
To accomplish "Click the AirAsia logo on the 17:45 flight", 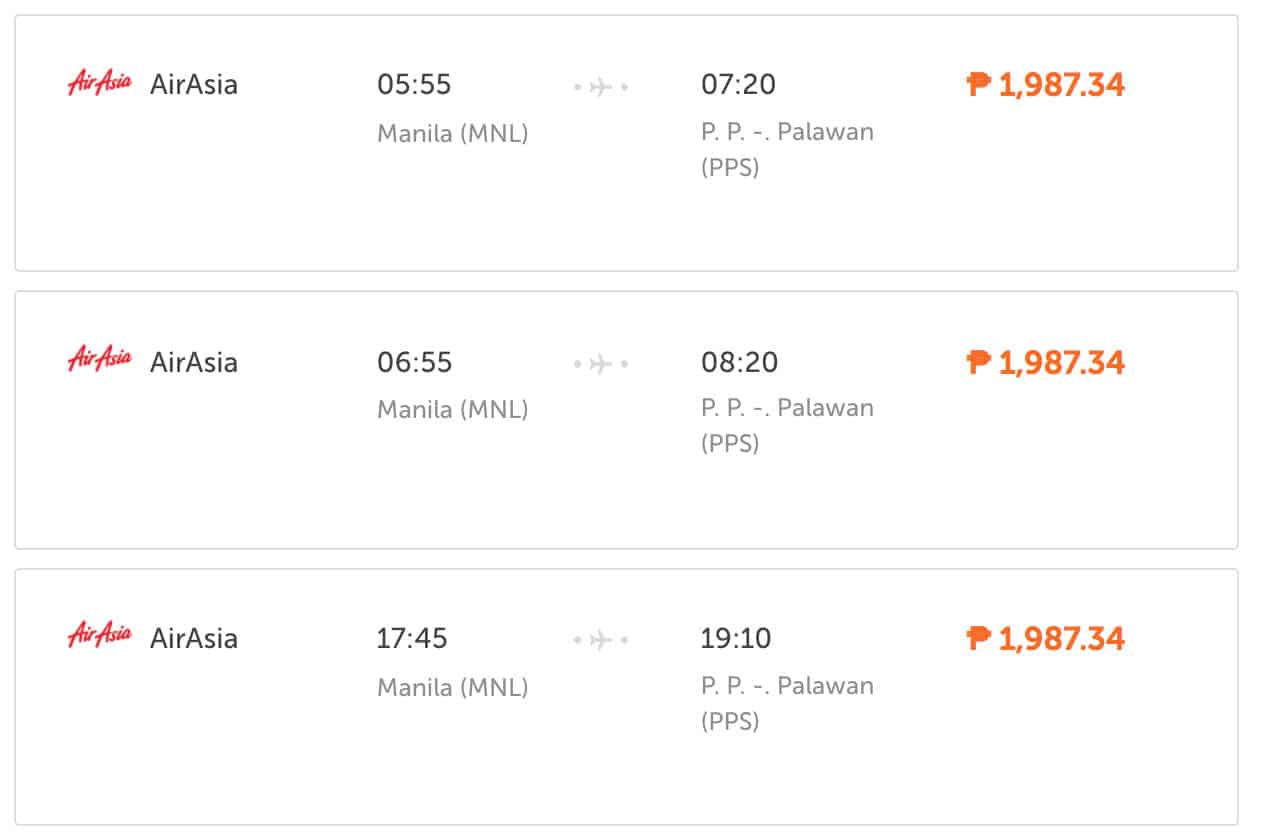I will click(x=99, y=636).
